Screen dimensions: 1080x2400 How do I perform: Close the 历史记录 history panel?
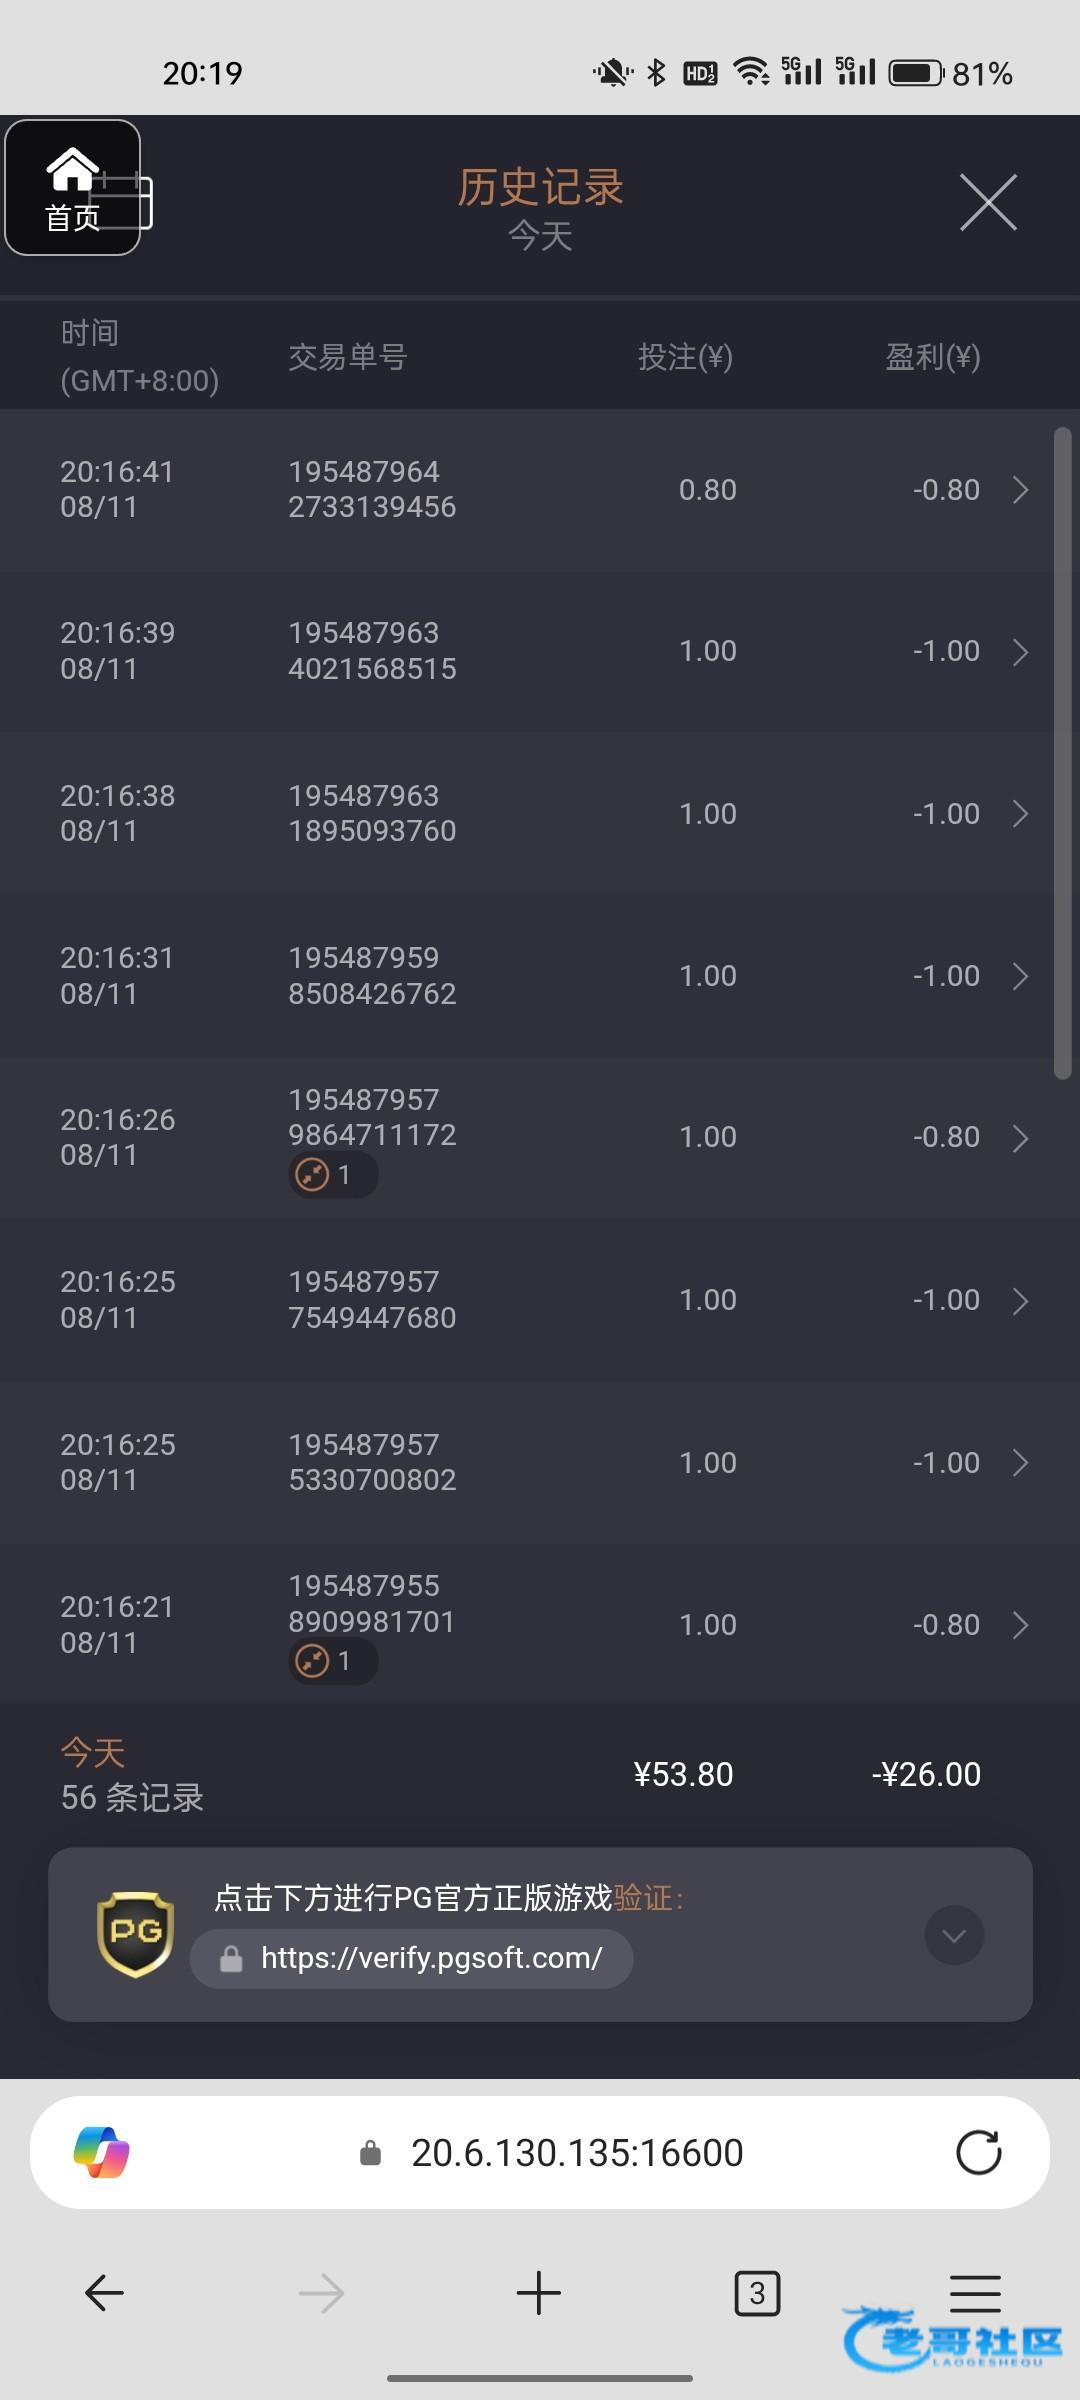click(988, 202)
